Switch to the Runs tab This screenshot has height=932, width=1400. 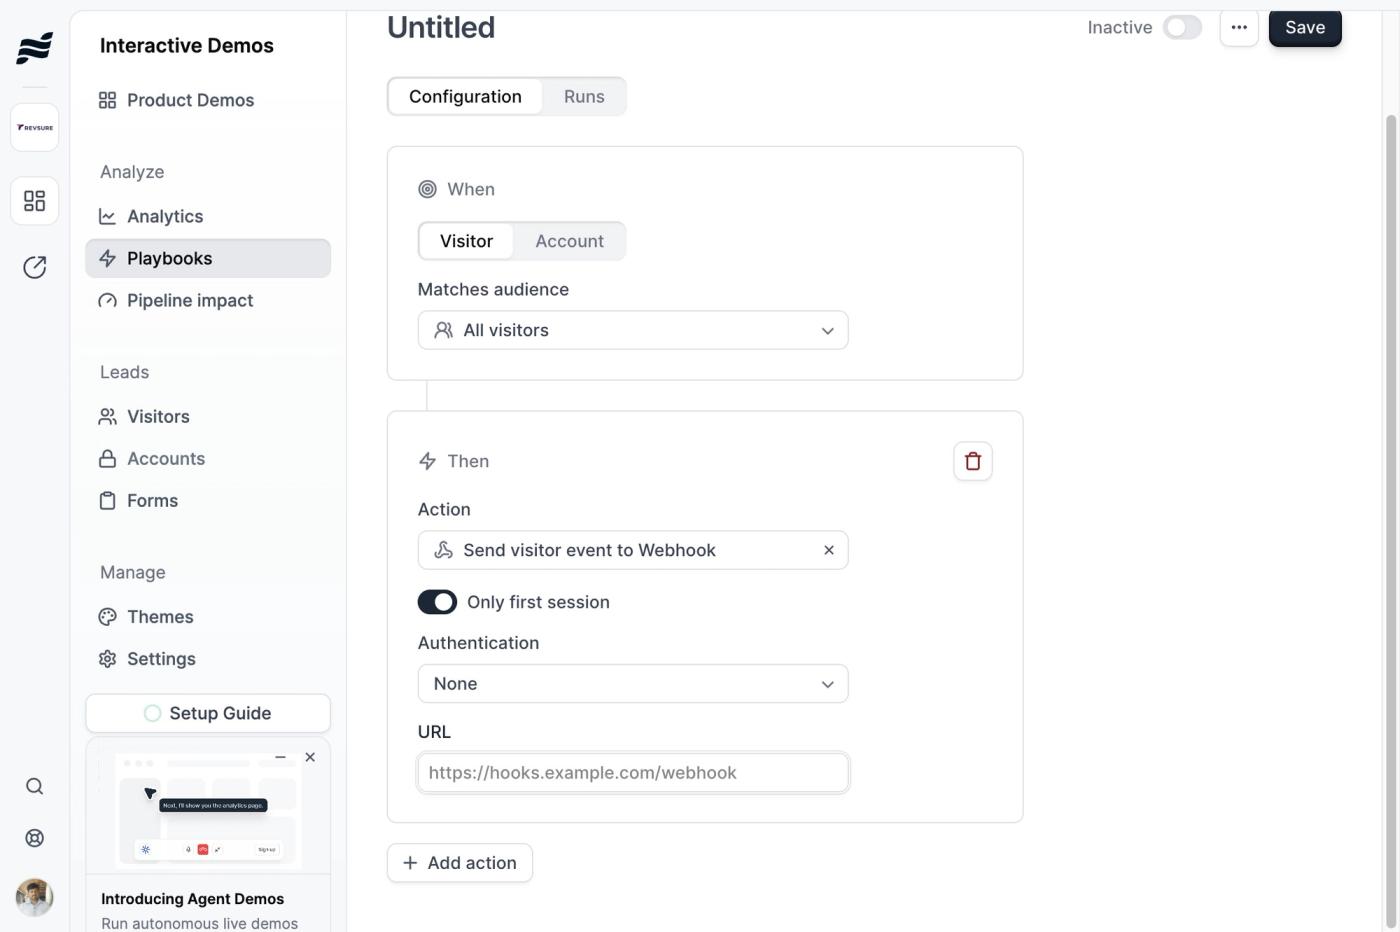click(x=584, y=96)
